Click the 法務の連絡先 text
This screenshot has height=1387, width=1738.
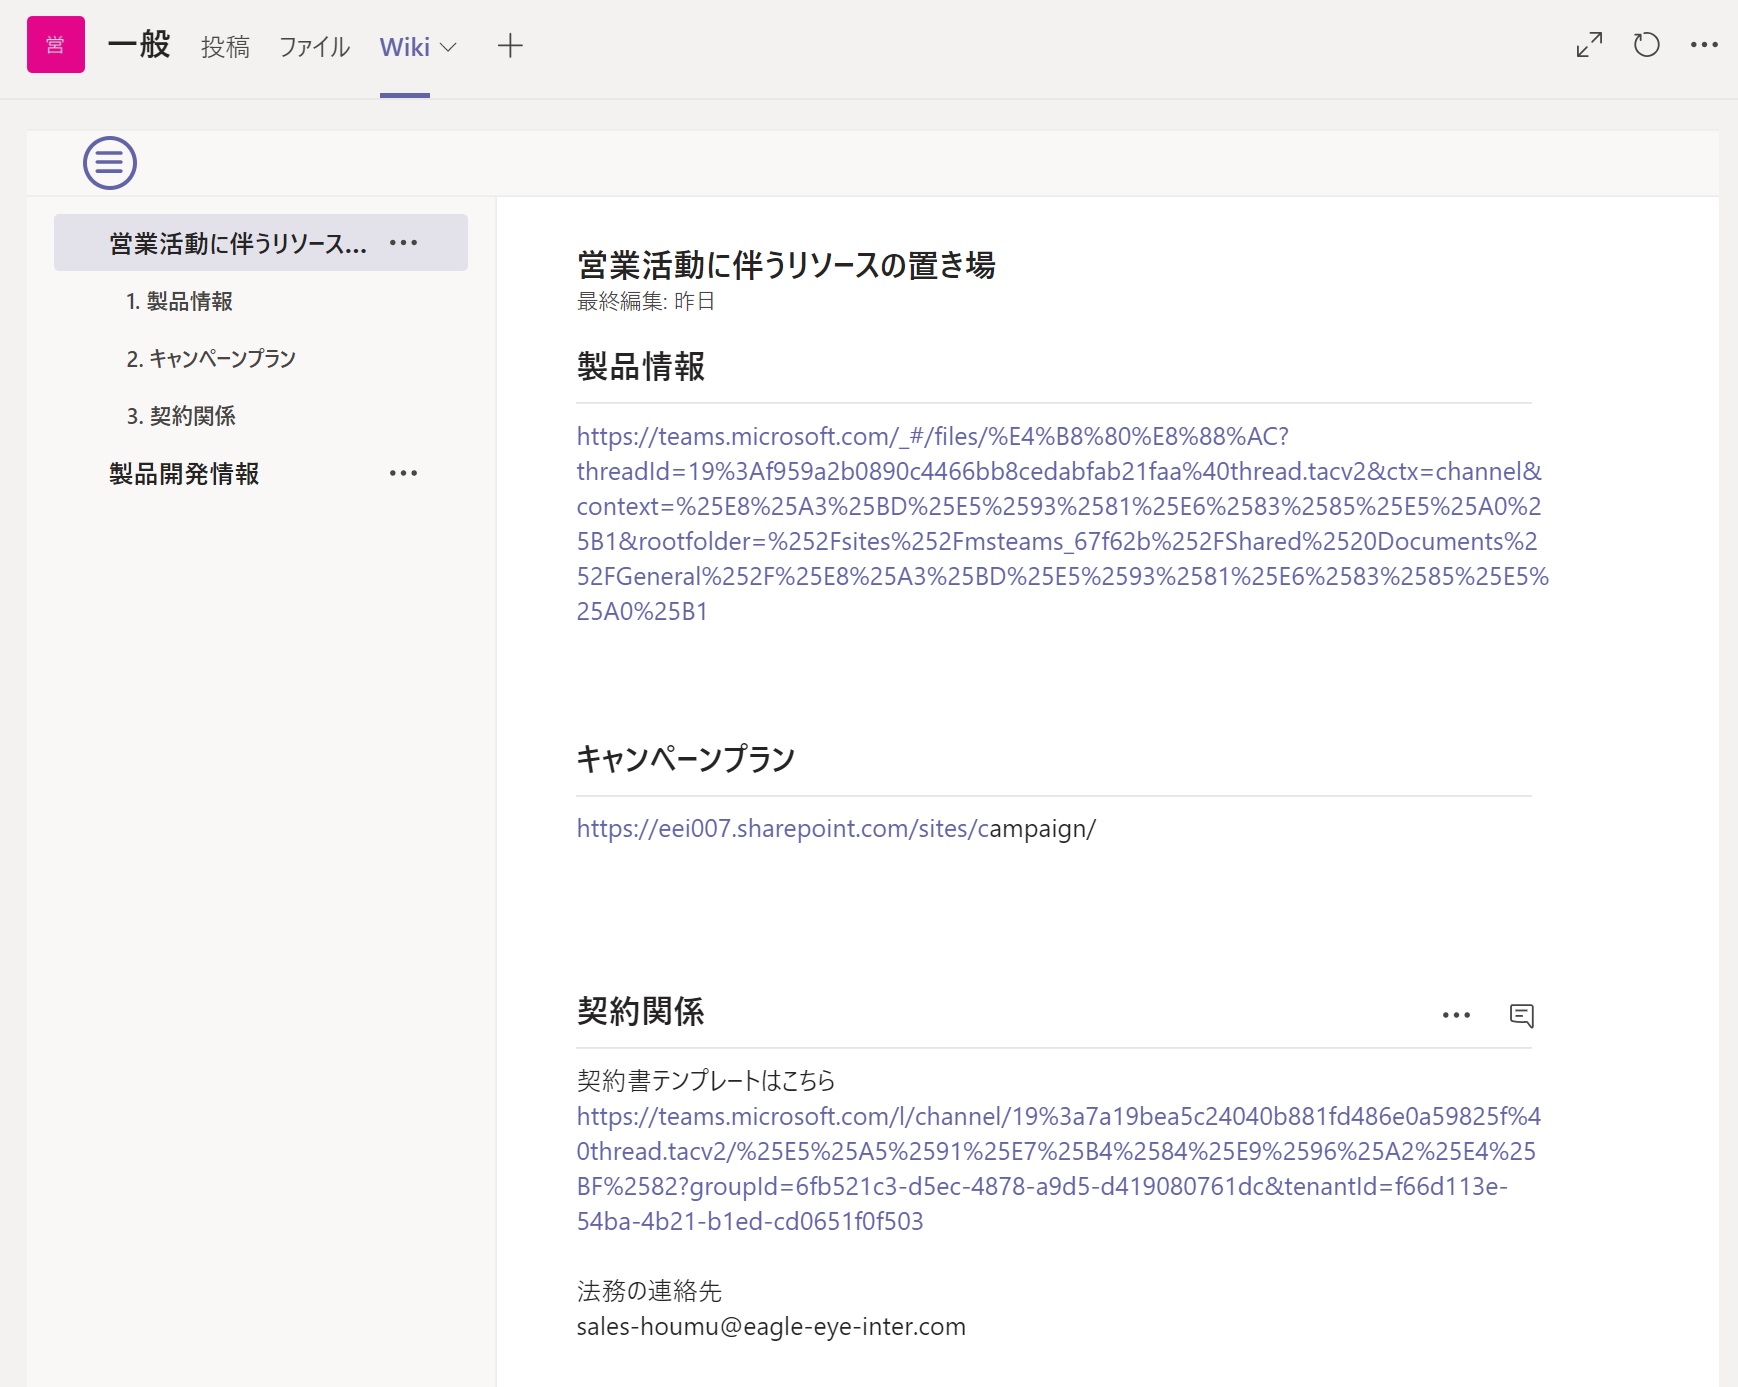(649, 1292)
